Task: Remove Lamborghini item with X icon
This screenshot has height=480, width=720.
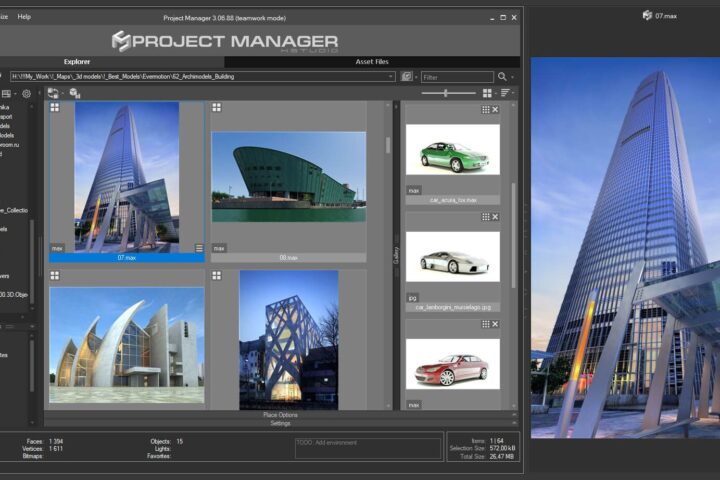Action: 495,217
